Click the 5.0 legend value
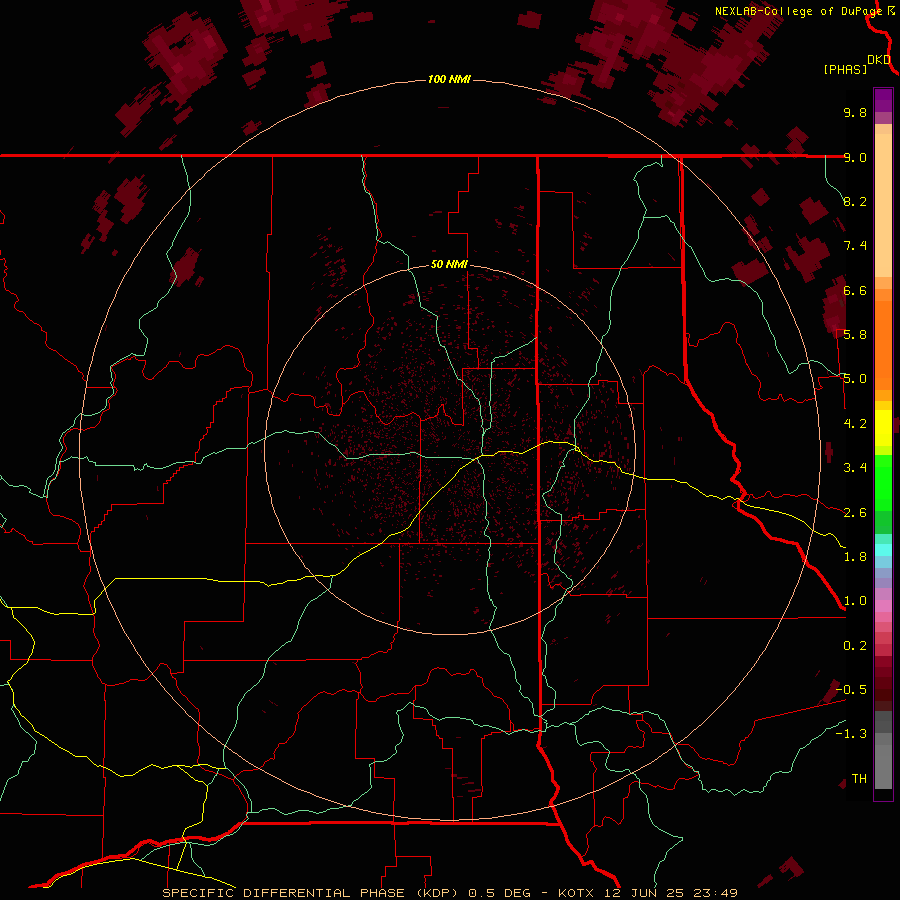Screen dimensions: 900x900 pyautogui.click(x=855, y=379)
